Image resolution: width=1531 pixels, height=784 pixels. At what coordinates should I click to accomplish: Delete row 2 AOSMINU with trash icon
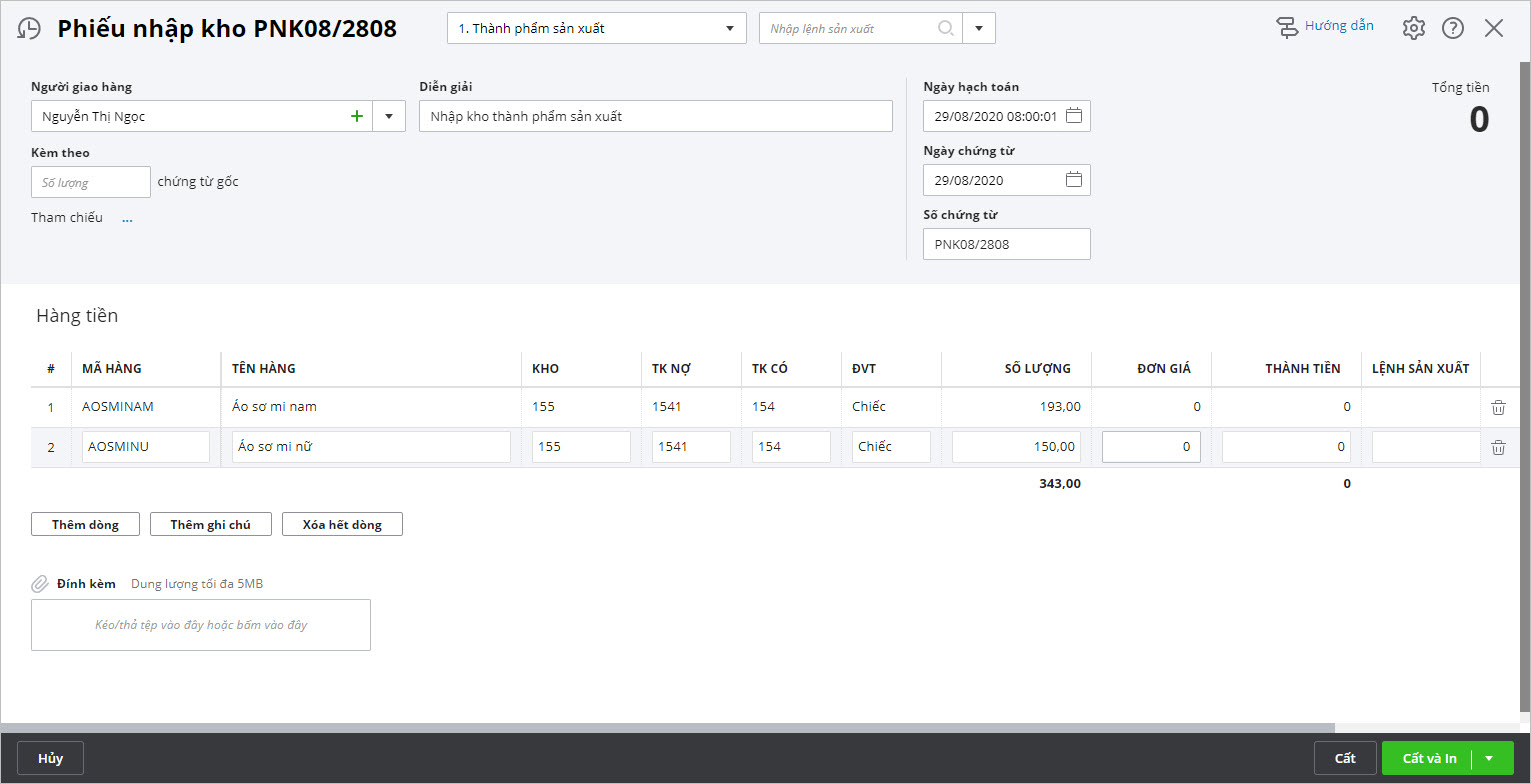coord(1498,447)
